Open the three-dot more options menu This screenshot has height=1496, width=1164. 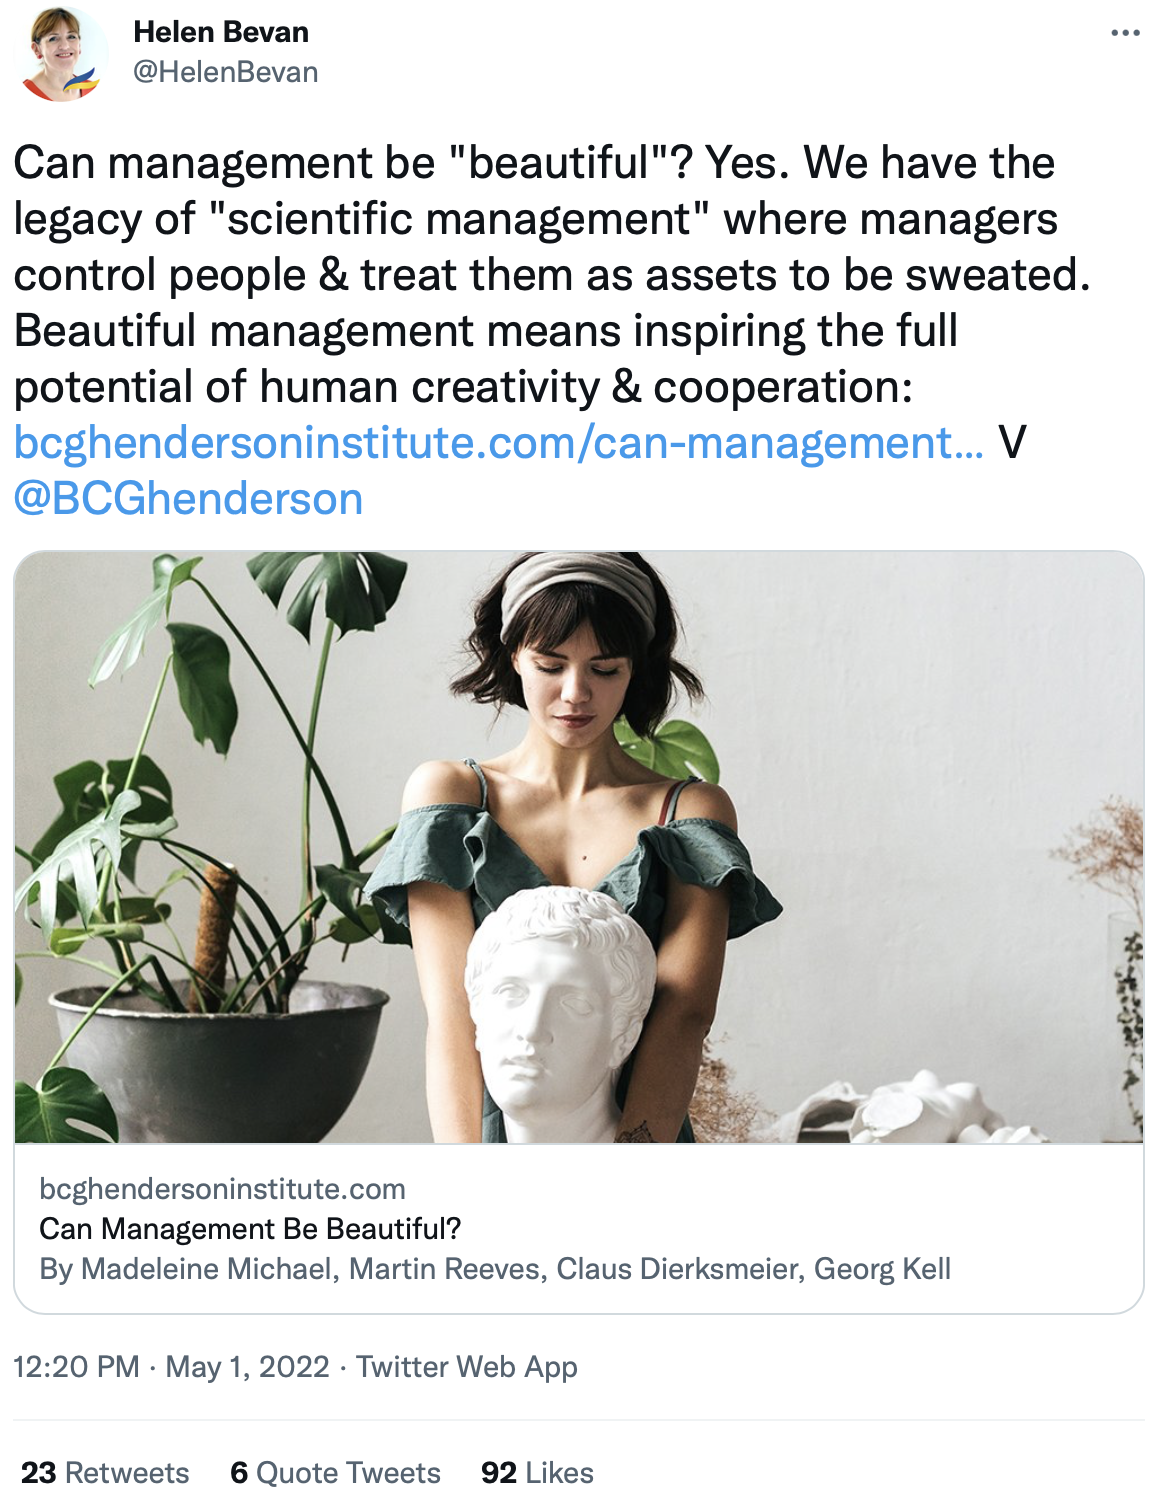1125,33
